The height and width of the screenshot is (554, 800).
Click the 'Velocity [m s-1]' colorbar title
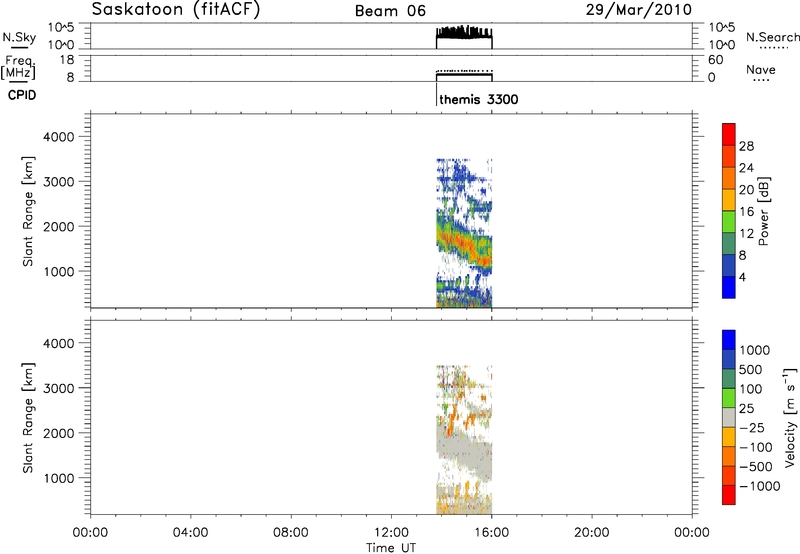(x=790, y=417)
